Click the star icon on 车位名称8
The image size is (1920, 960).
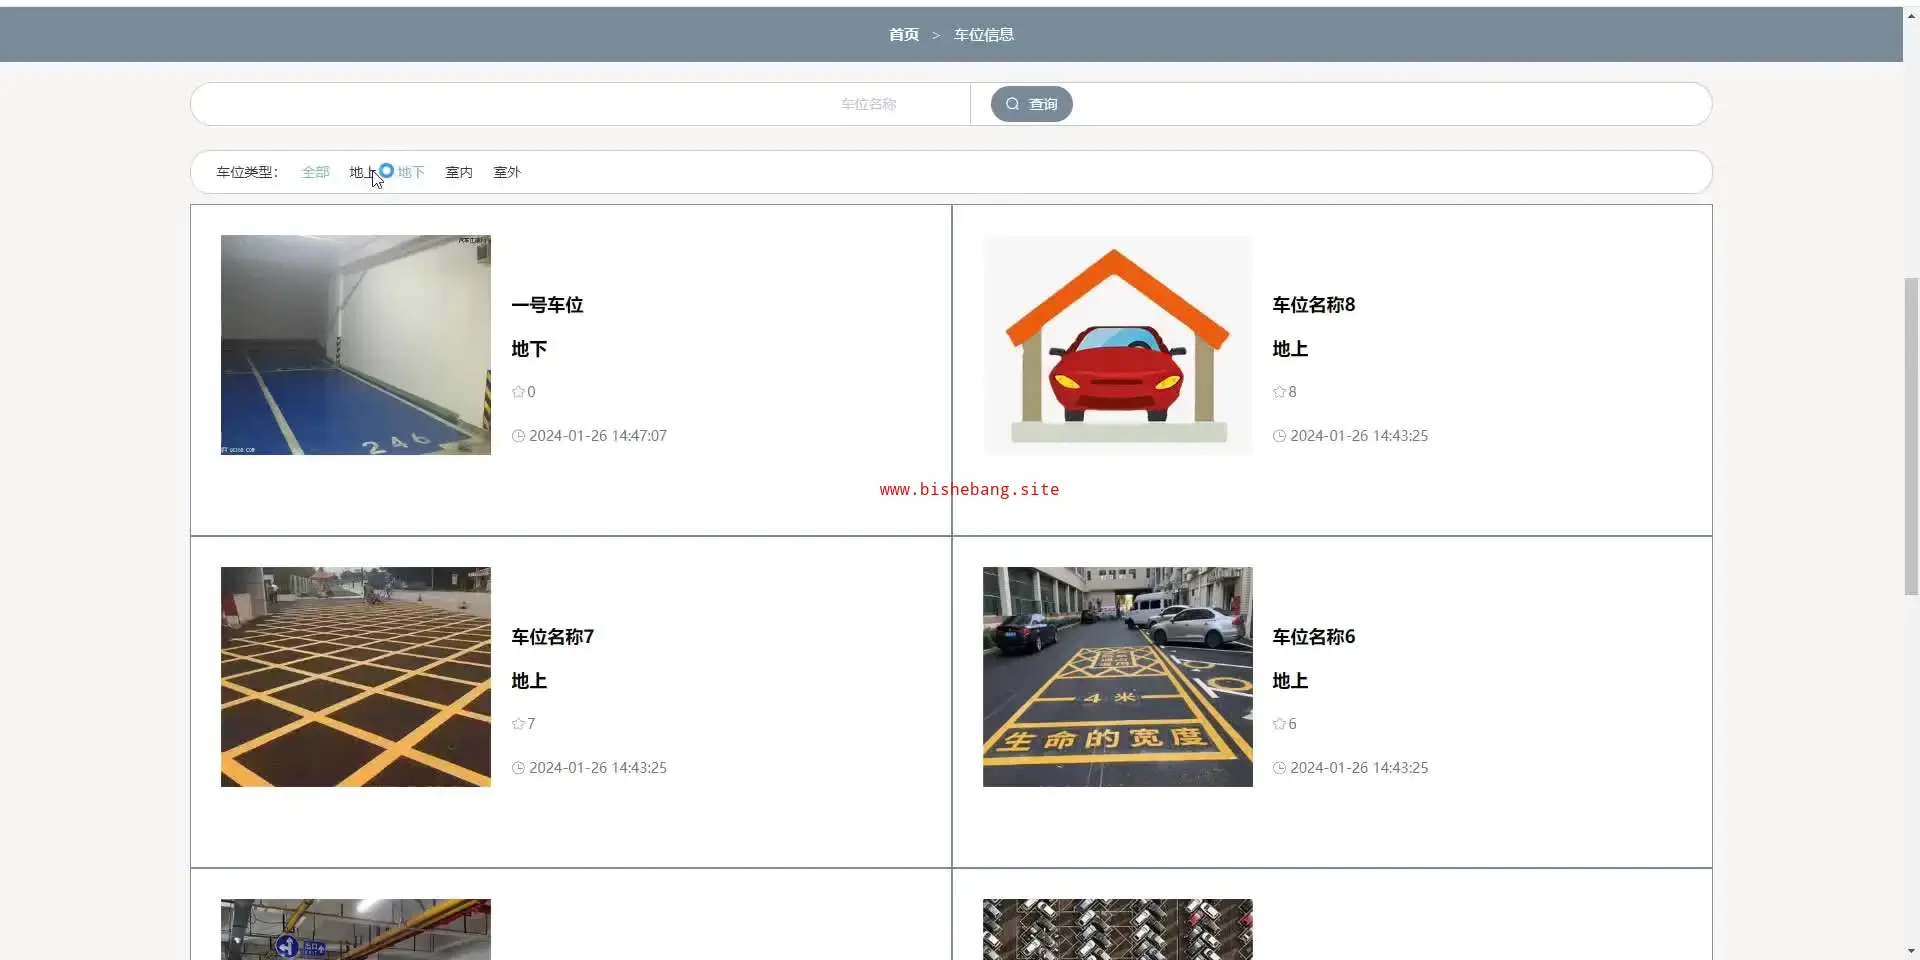(1279, 392)
